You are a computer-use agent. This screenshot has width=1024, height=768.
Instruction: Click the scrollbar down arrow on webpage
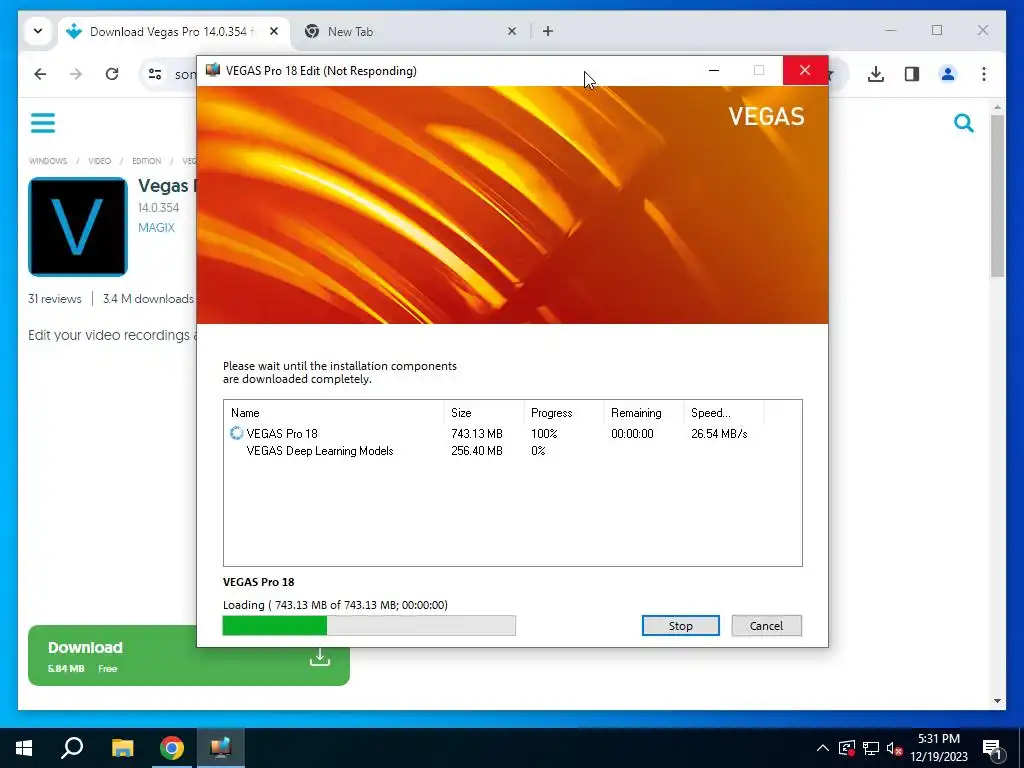point(997,701)
